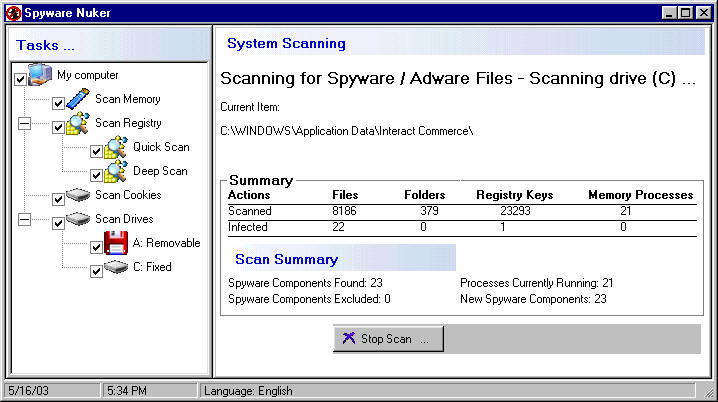Image resolution: width=718 pixels, height=402 pixels.
Task: Click the My computer monitor icon
Action: point(40,74)
